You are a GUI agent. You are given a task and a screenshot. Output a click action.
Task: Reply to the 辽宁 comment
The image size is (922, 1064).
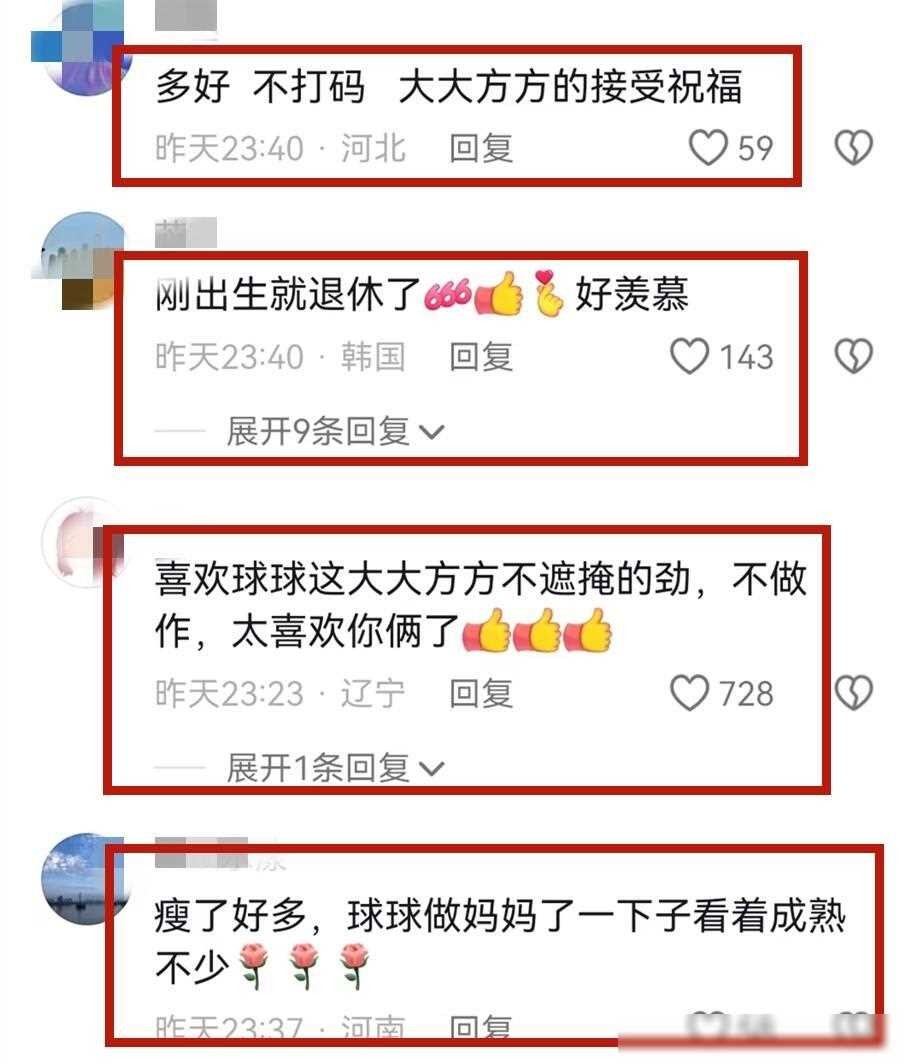[x=481, y=693]
